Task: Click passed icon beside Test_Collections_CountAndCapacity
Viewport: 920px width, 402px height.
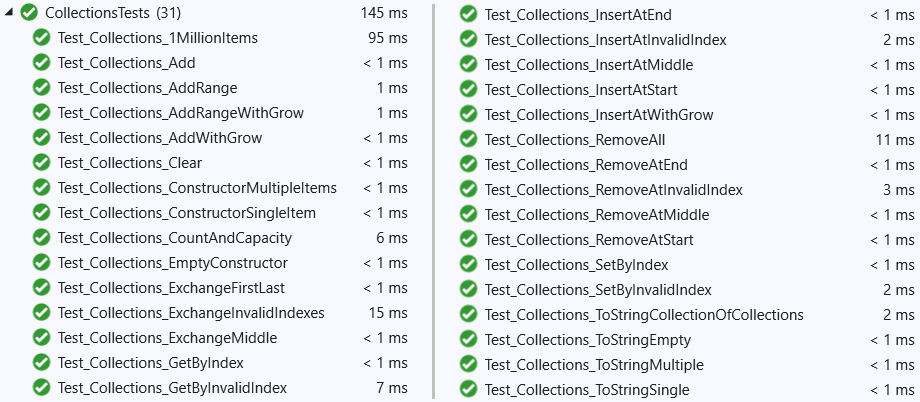Action: [41, 238]
